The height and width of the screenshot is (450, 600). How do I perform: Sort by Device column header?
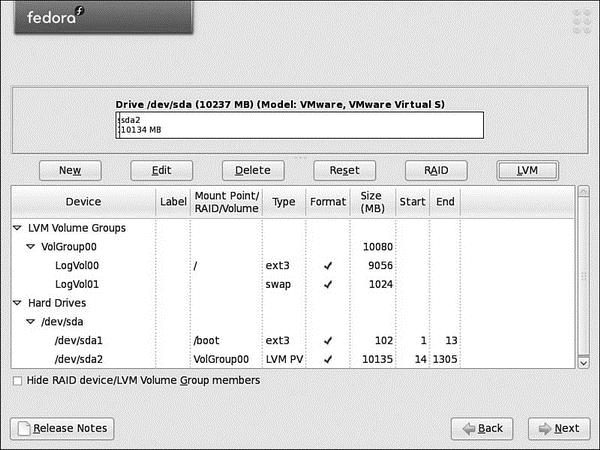coord(83,202)
